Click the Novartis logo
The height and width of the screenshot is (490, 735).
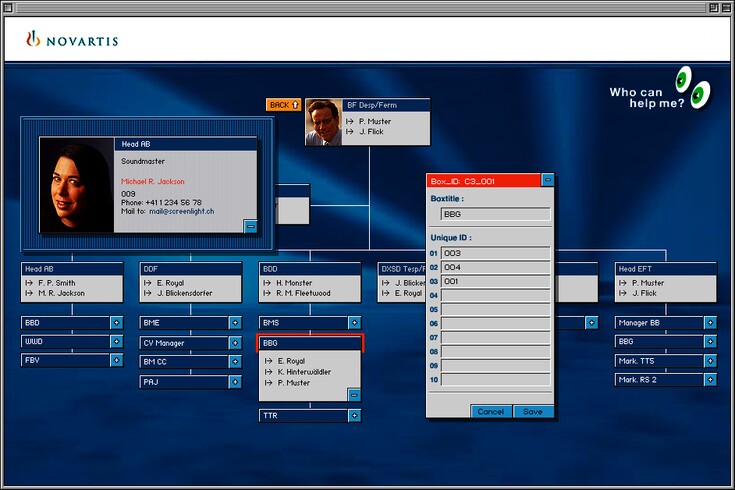[72, 40]
